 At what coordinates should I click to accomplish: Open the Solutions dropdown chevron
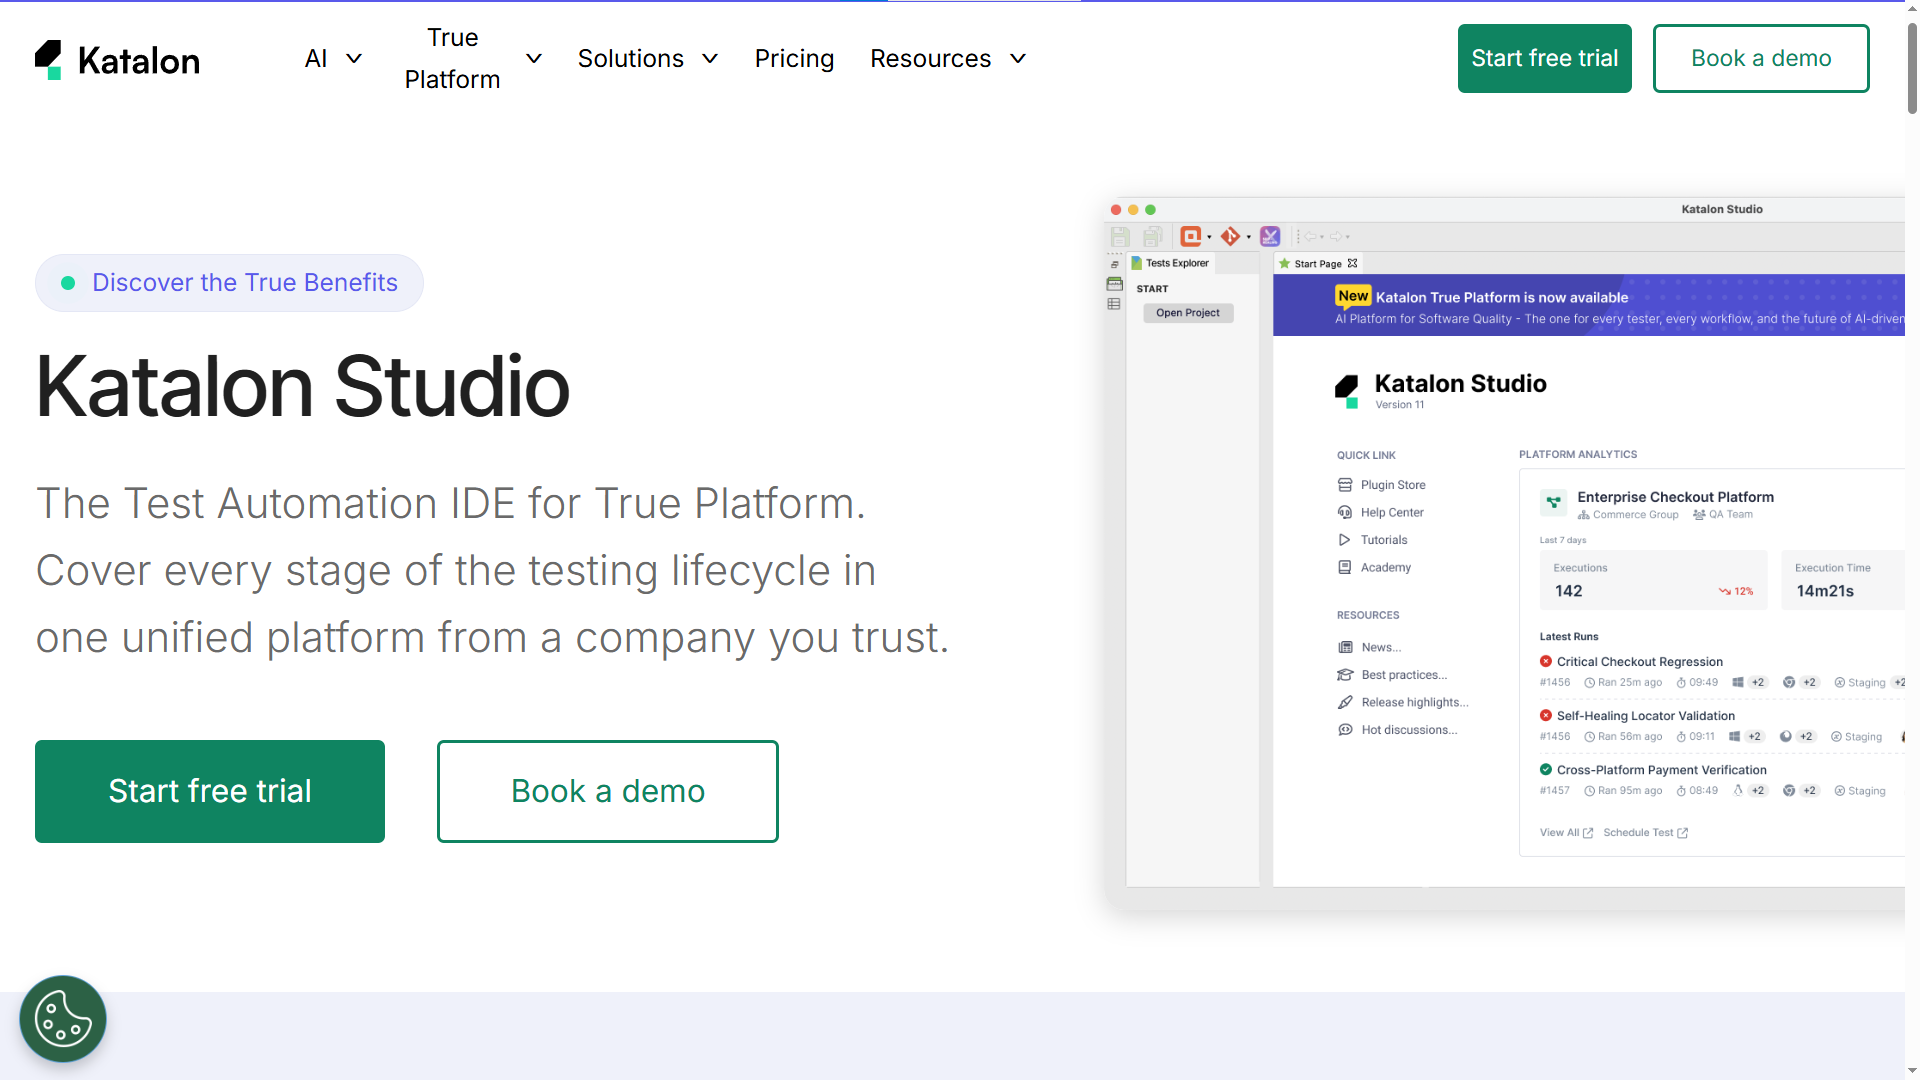tap(710, 59)
